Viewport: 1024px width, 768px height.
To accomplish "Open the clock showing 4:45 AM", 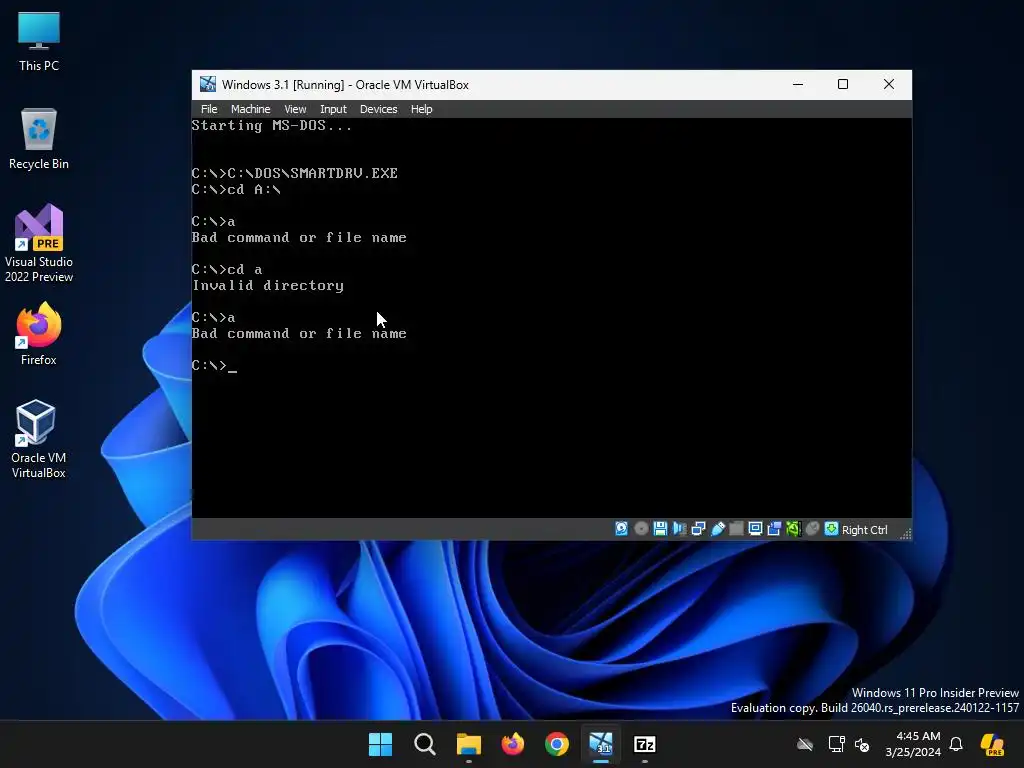I will coord(912,744).
